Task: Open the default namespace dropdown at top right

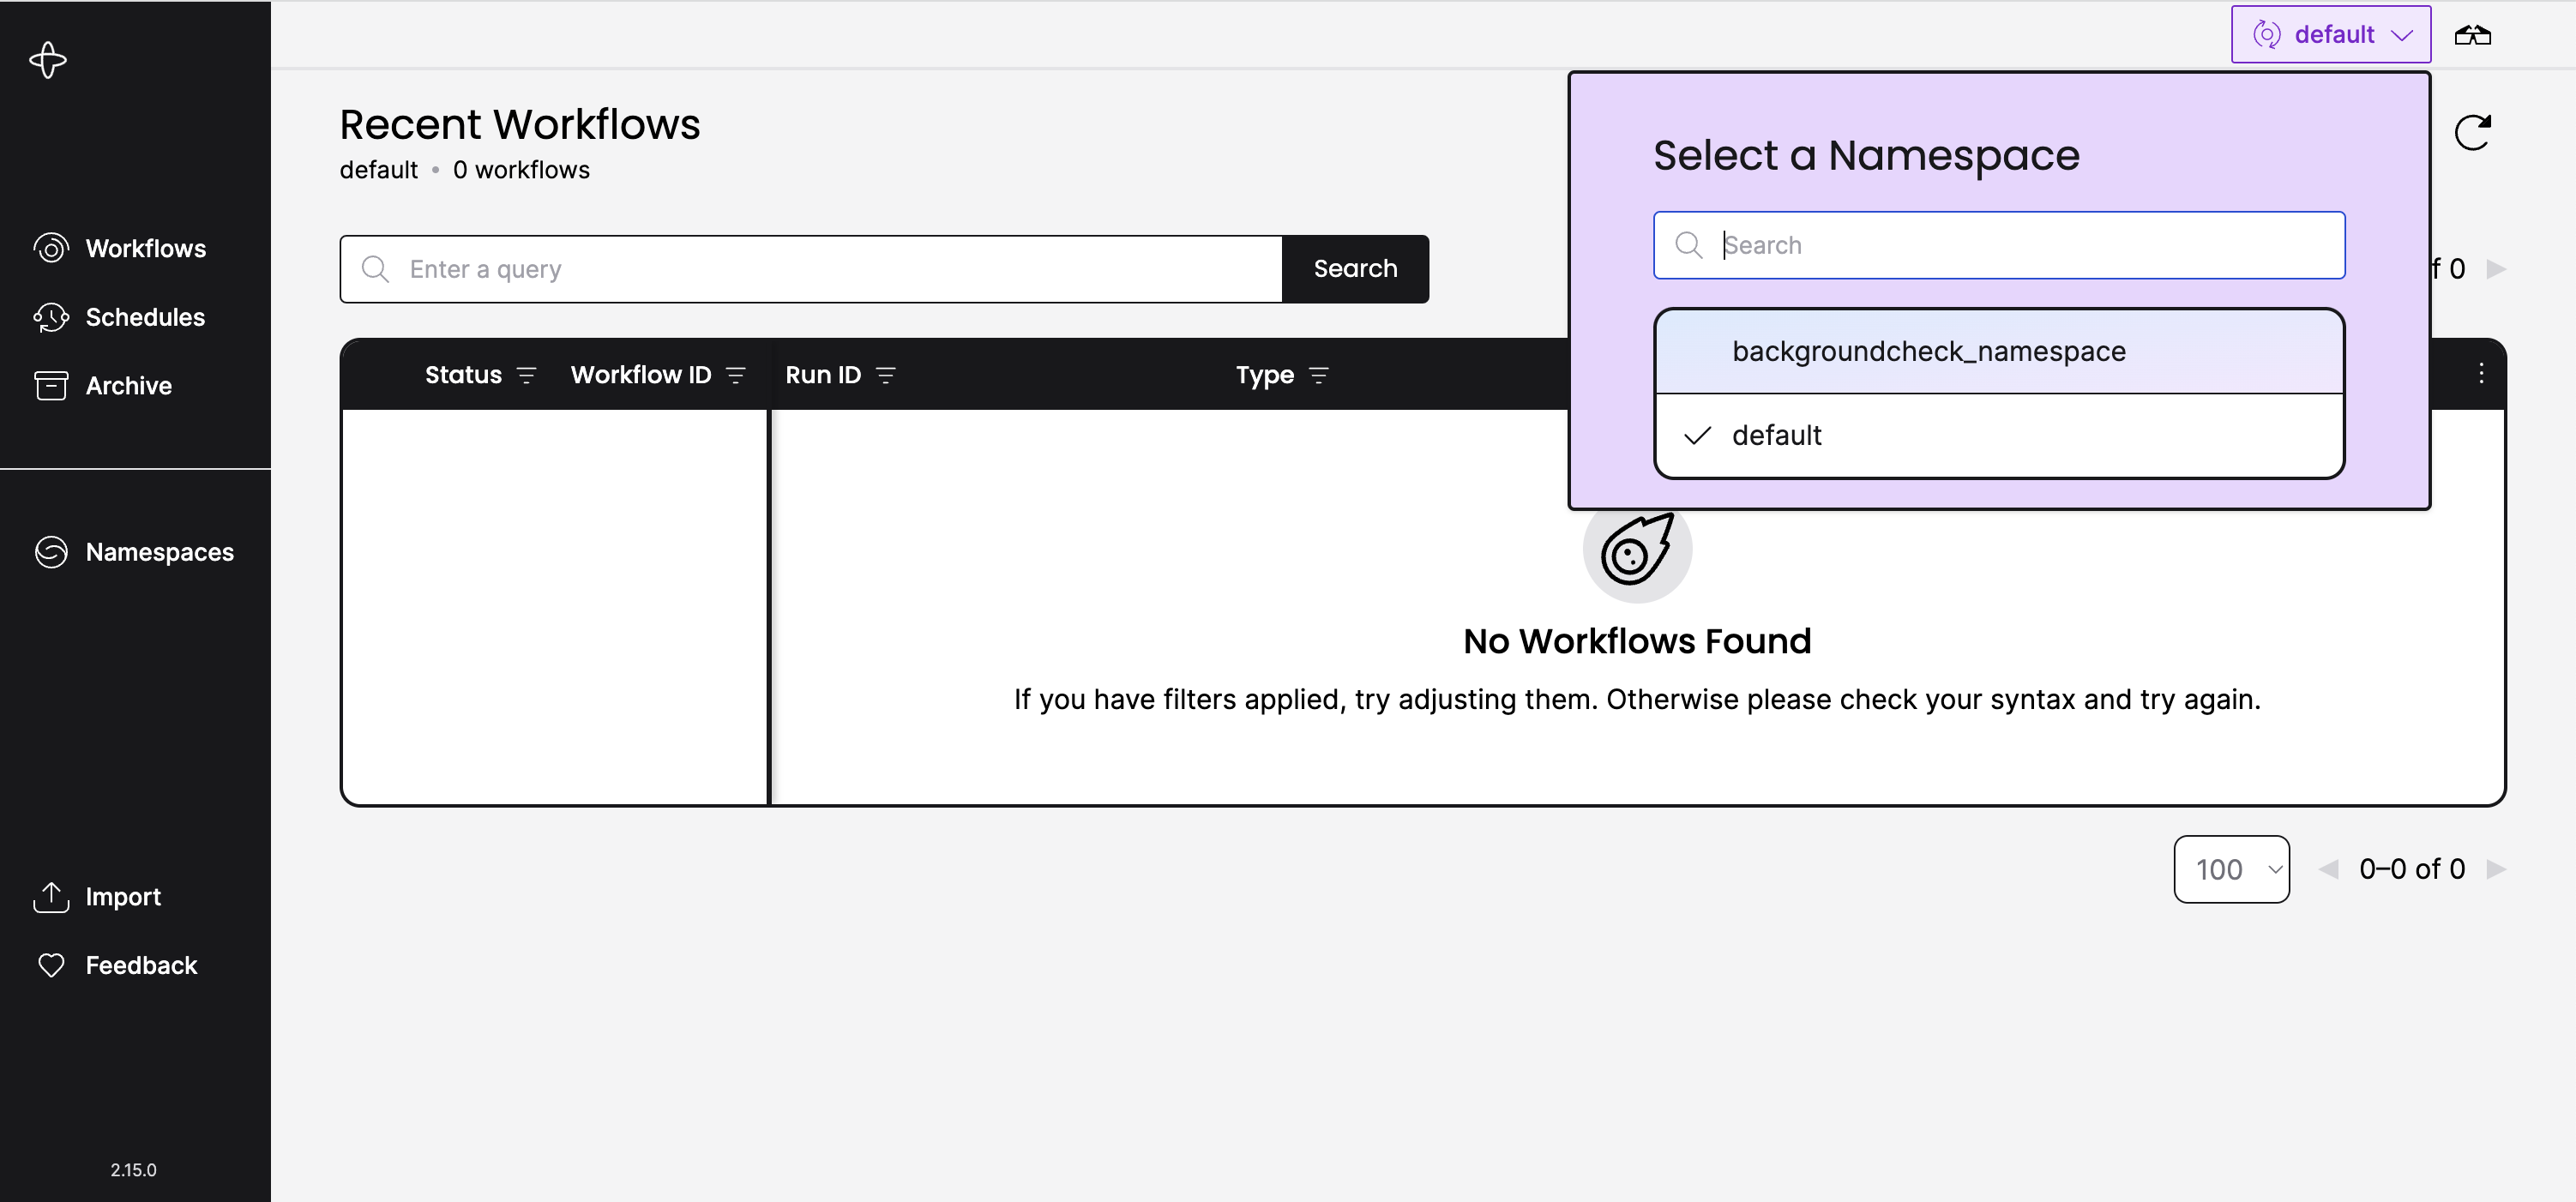Action: click(2330, 33)
